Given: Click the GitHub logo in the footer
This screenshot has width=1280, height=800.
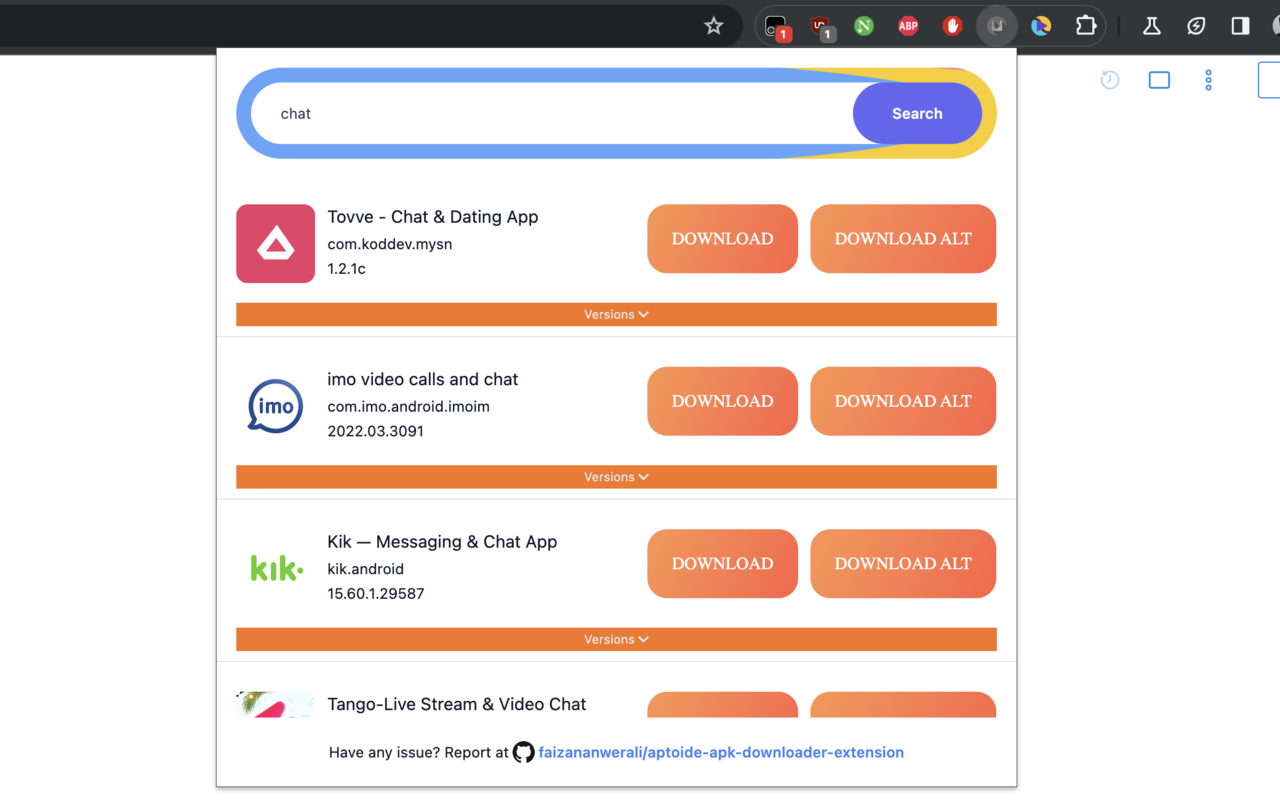Looking at the screenshot, I should tap(523, 752).
